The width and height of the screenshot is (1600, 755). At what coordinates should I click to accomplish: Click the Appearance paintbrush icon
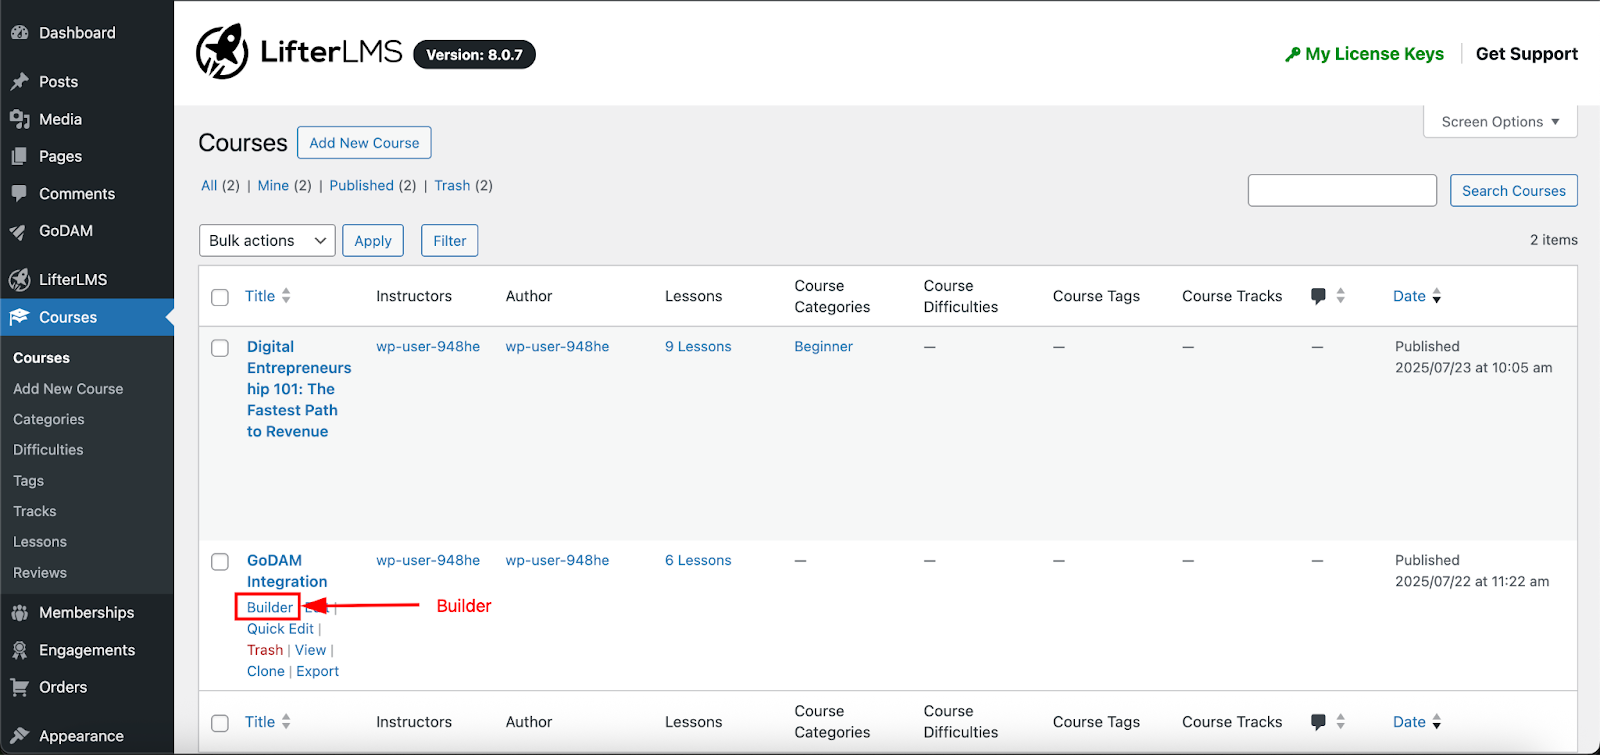pos(19,736)
